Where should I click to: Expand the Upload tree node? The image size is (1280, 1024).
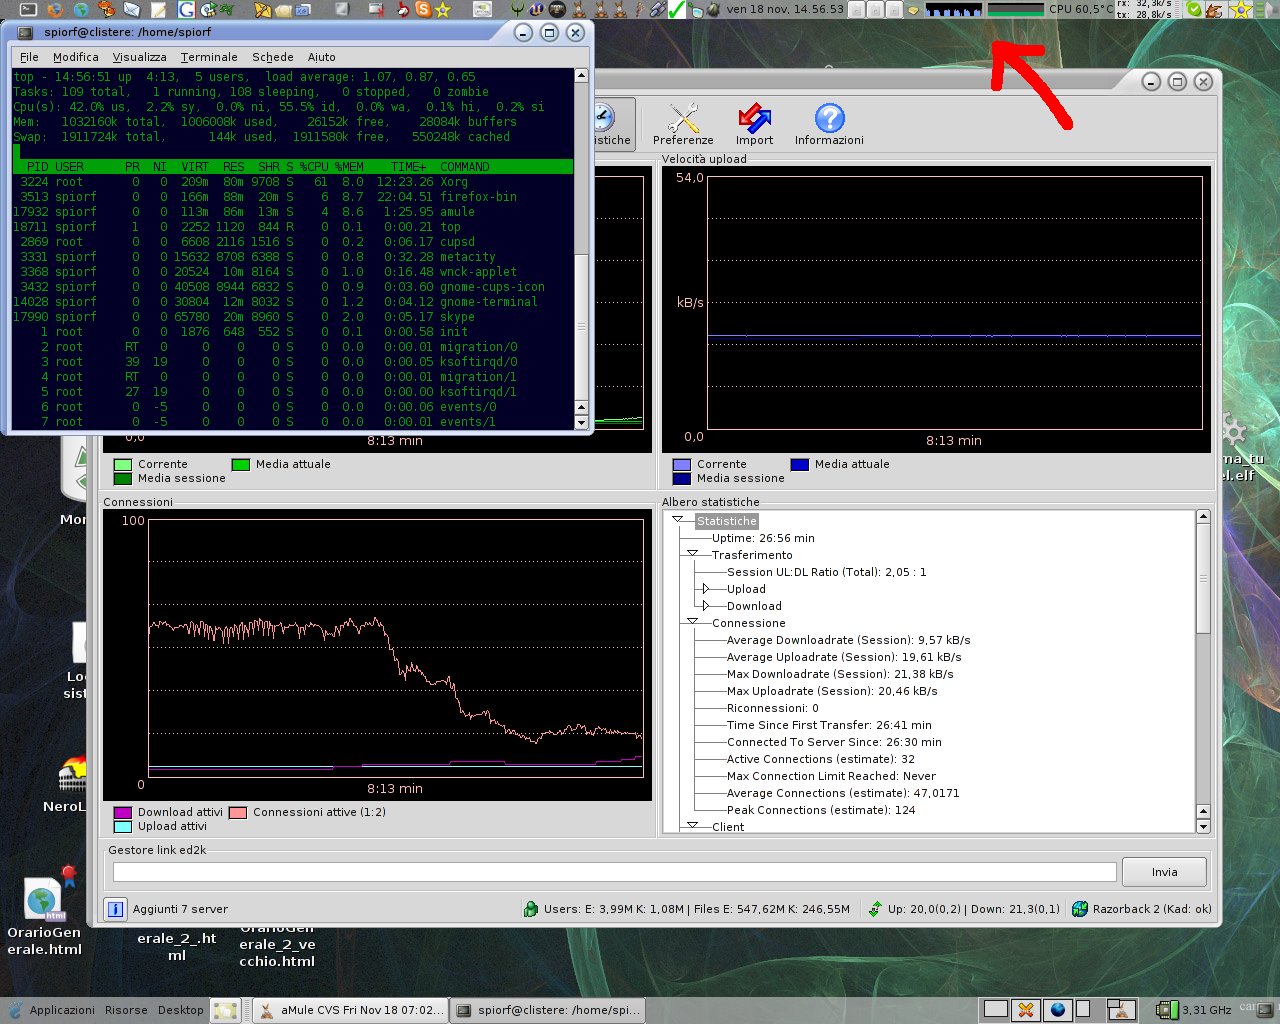click(x=706, y=589)
